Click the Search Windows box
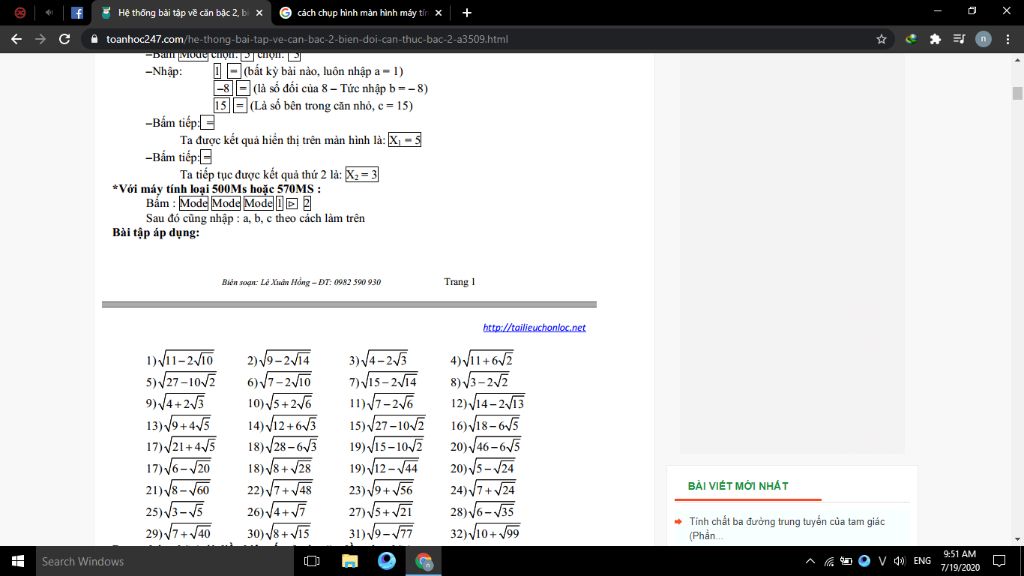 [x=165, y=561]
